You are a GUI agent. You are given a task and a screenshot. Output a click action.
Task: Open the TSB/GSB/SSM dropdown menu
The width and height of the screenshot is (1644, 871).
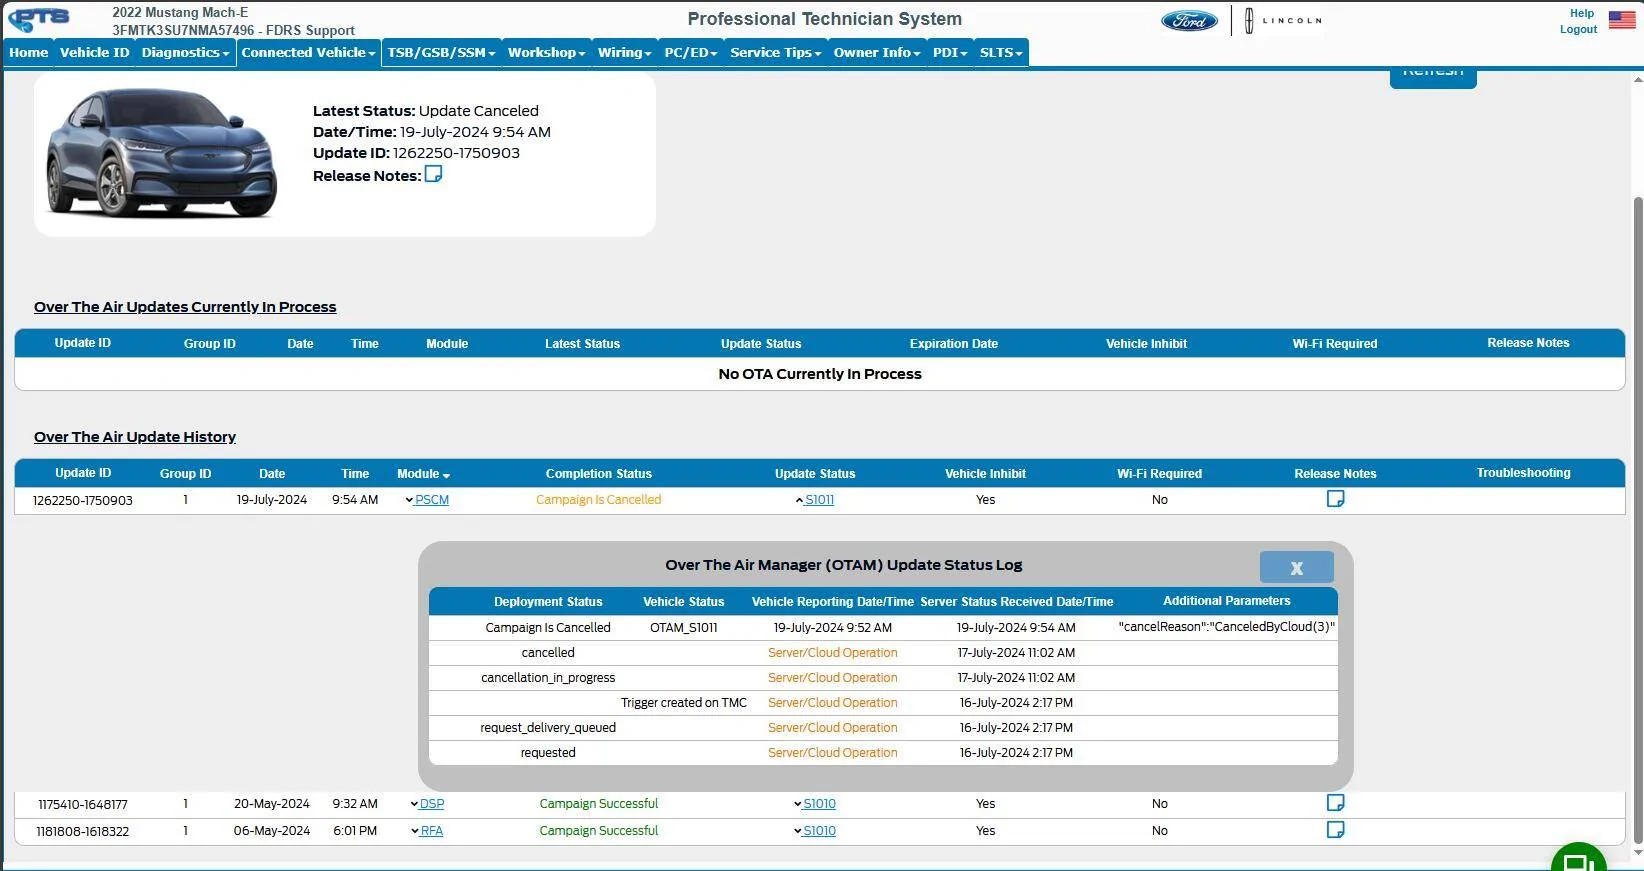[x=441, y=53]
